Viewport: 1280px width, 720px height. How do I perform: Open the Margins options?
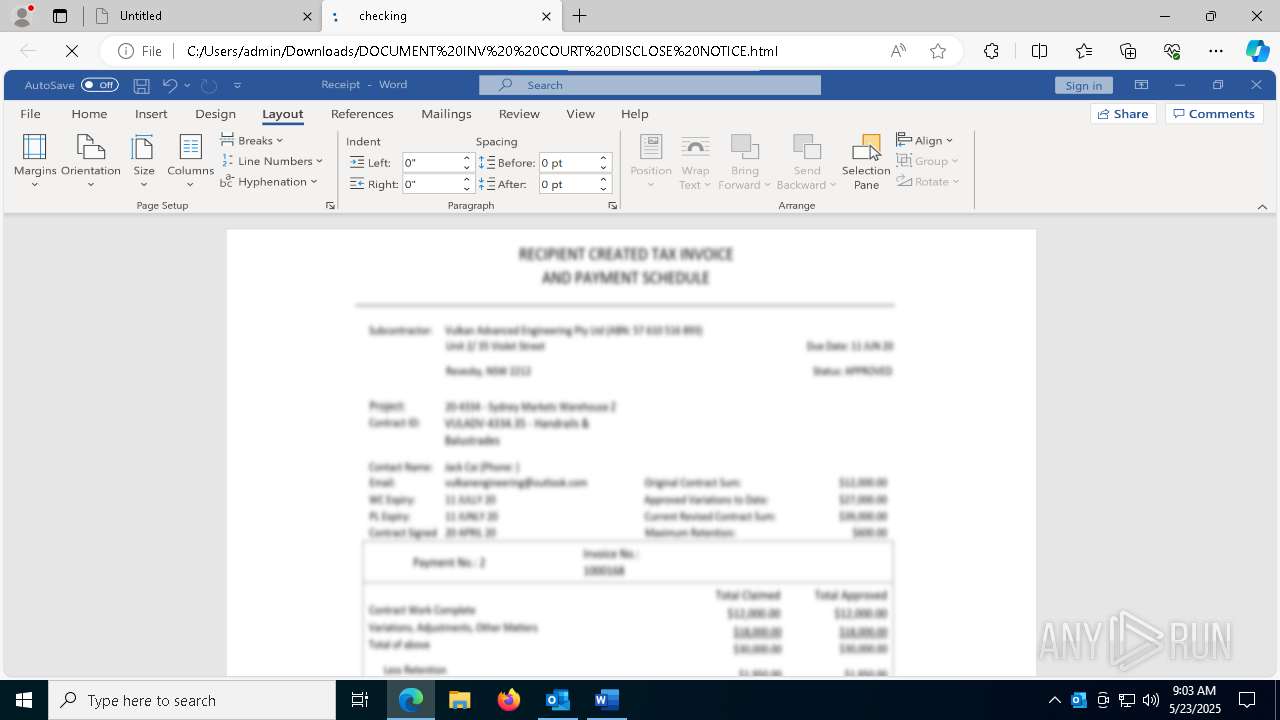tap(35, 161)
